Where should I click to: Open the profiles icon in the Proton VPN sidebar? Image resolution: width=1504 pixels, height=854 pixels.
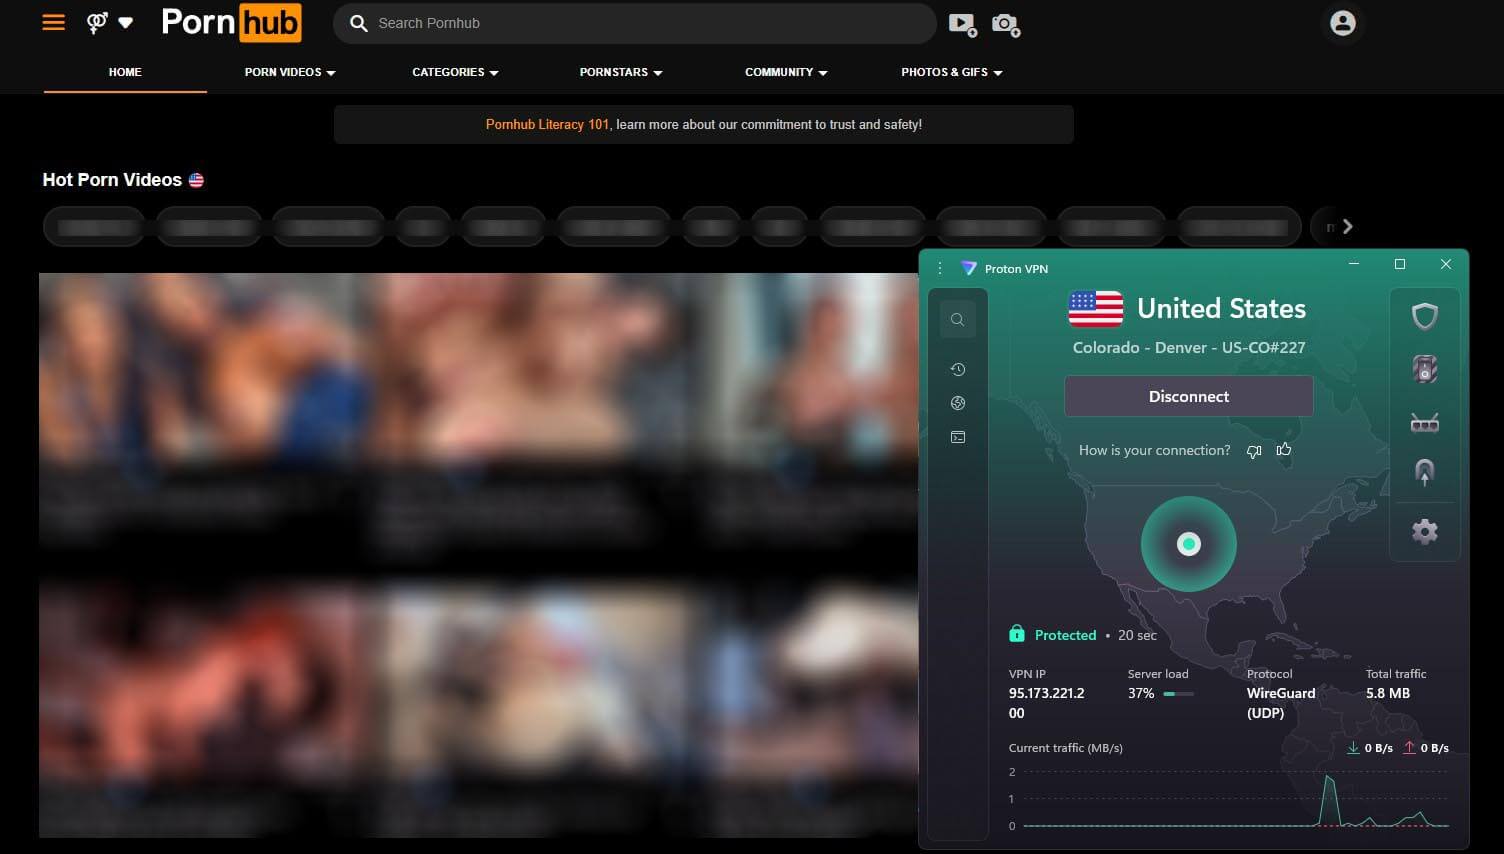pos(957,437)
